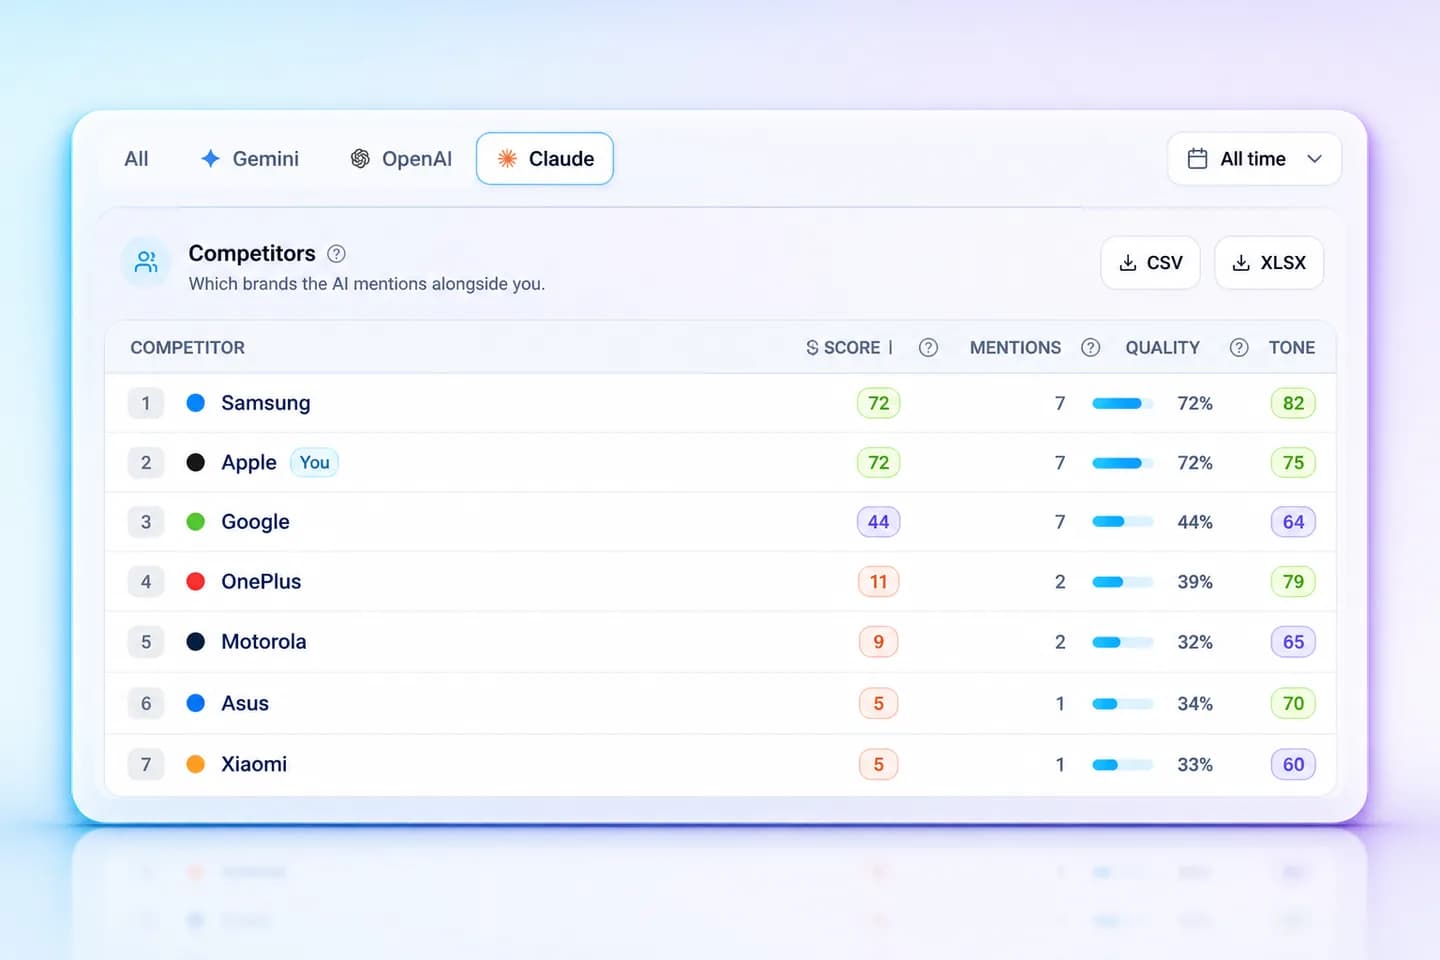The image size is (1440, 960).
Task: Click Xiaomi's quality progress bar
Action: [x=1123, y=764]
